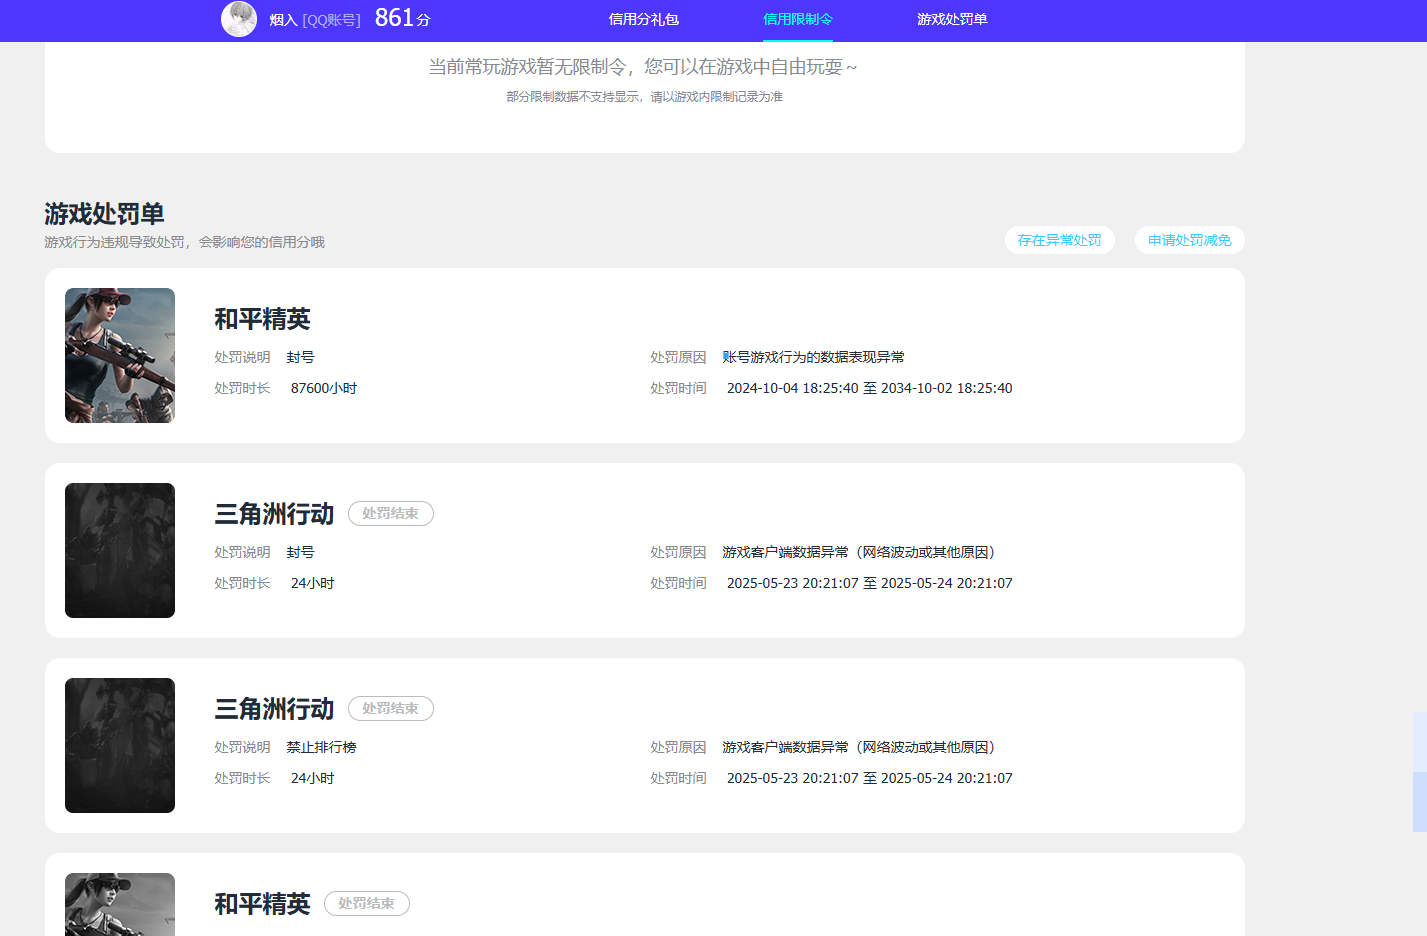Go to 游戏处罚单 tab
Viewport: 1427px width, 936px height.
952,19
